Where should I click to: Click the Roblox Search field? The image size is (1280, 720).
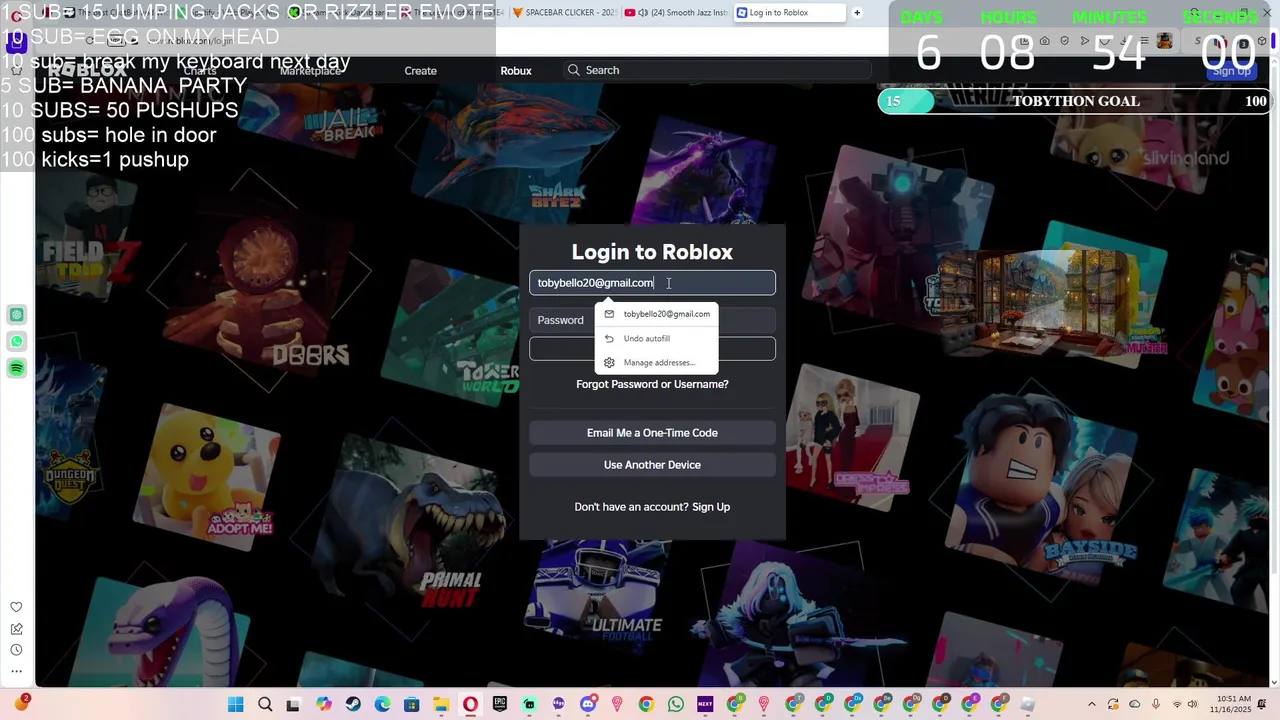[717, 70]
